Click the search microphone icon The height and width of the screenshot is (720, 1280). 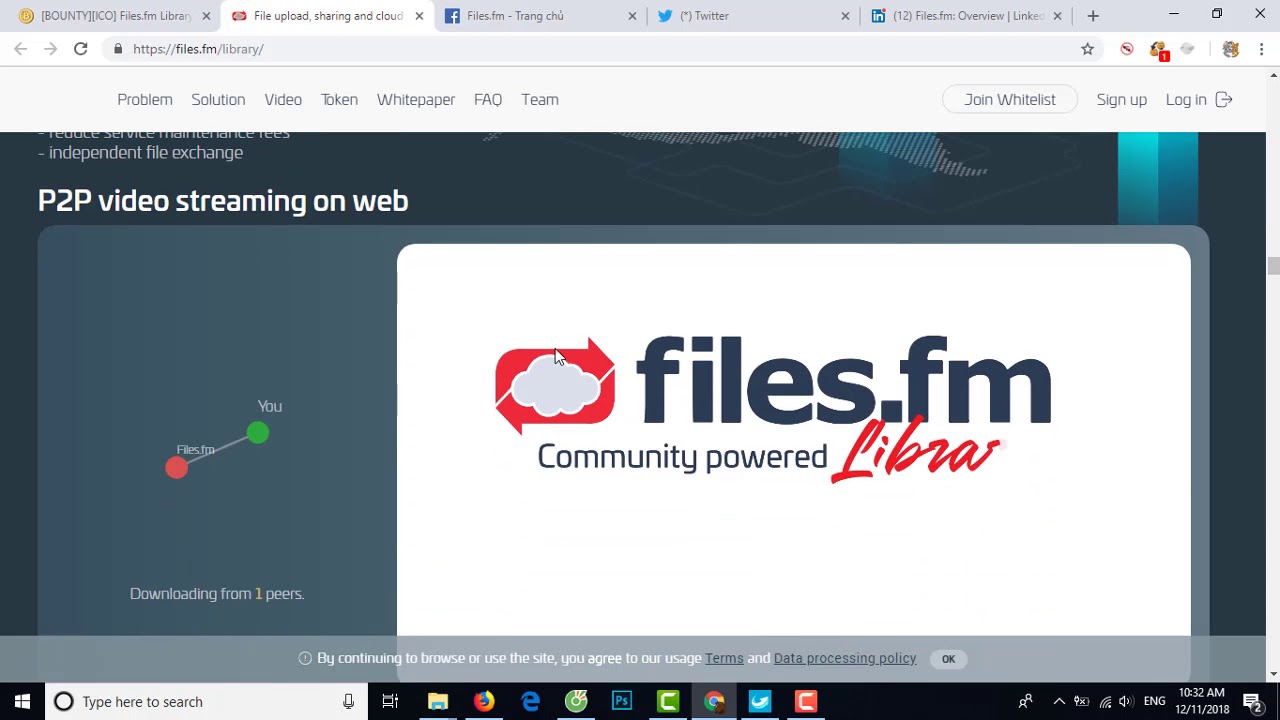(348, 701)
